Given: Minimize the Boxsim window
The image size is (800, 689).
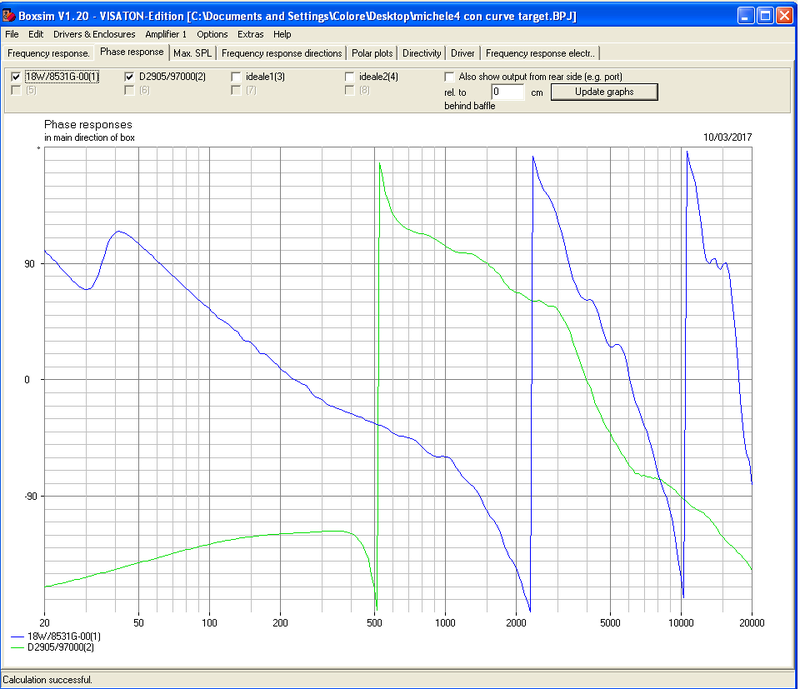Looking at the screenshot, I should tap(746, 16).
